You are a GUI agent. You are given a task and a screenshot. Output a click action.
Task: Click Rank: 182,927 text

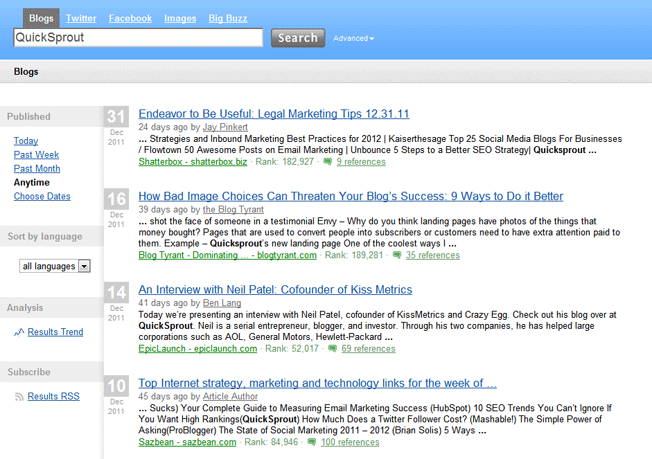(285, 162)
